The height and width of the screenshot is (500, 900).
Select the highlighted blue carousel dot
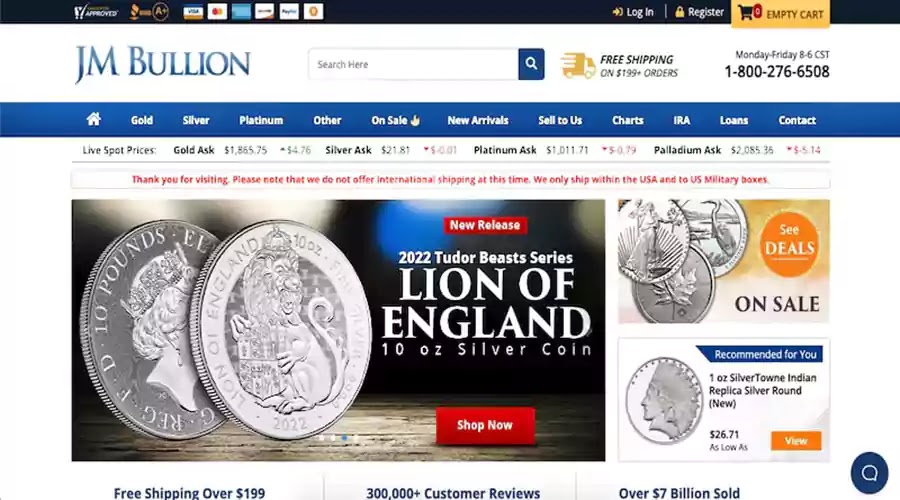click(344, 438)
